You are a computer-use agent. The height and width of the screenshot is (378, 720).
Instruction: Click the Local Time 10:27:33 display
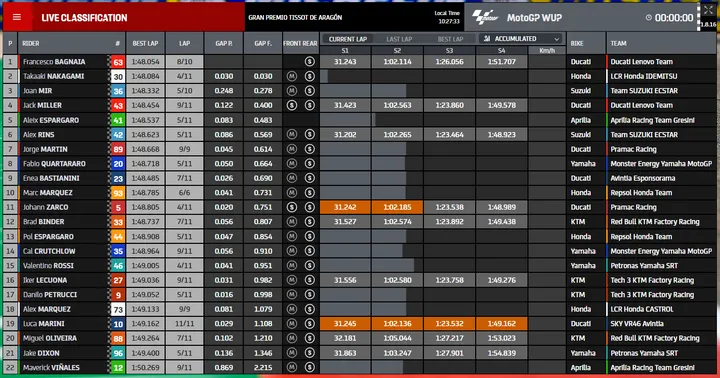[x=447, y=17]
